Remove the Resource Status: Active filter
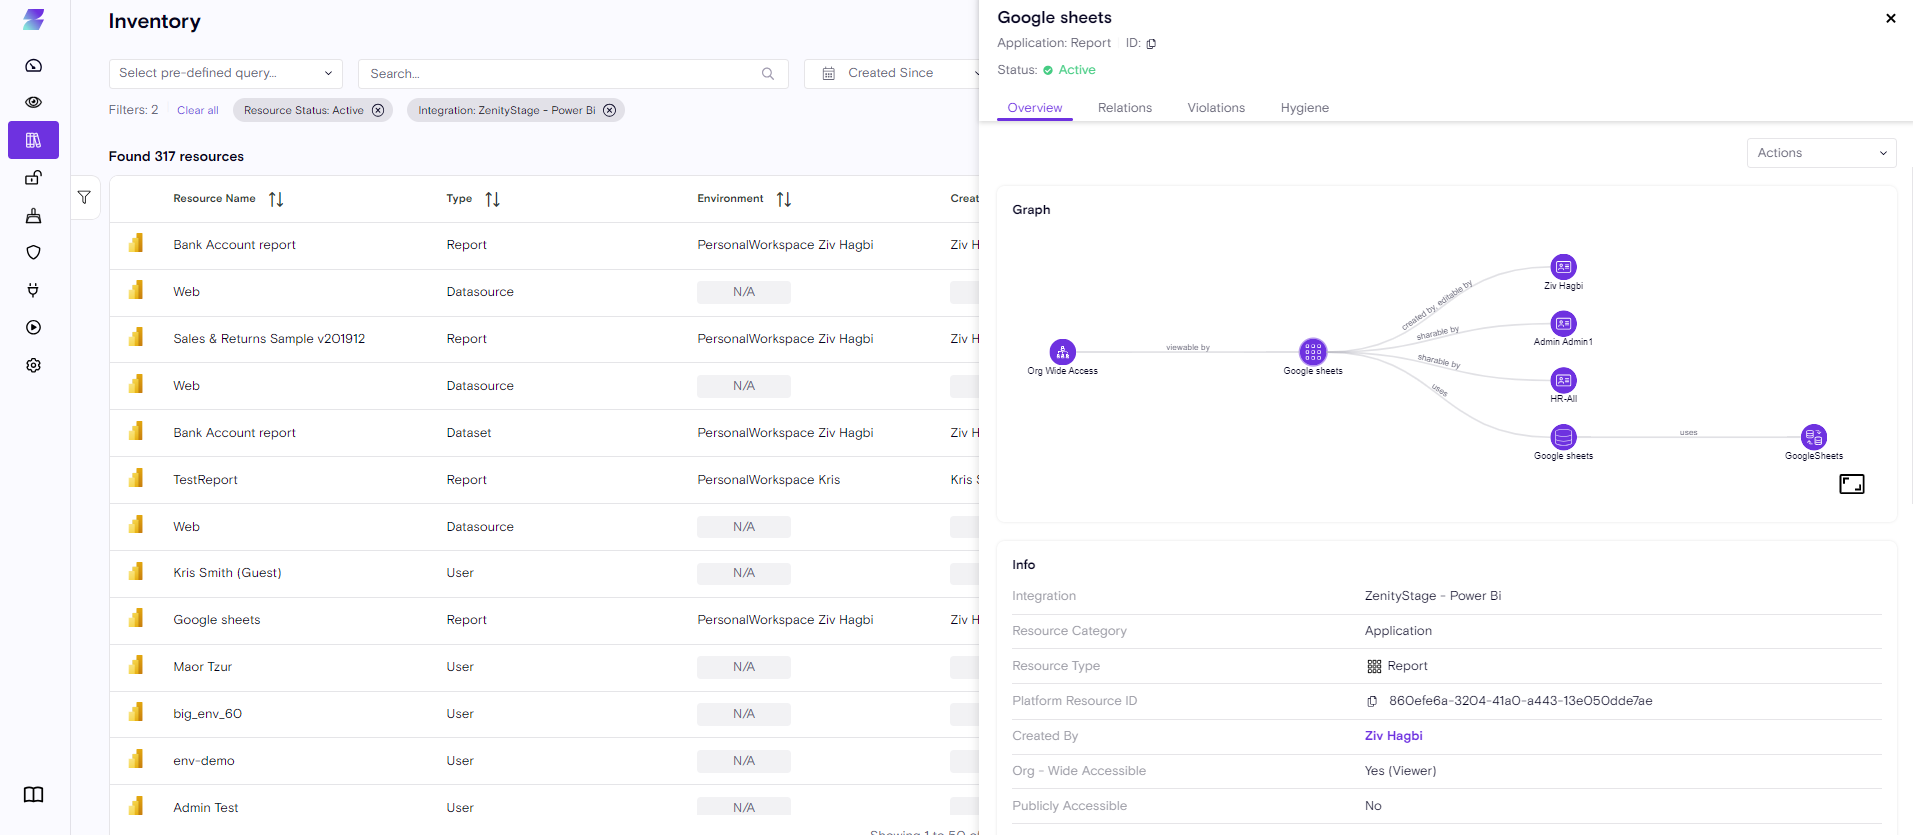This screenshot has width=1913, height=835. click(x=378, y=111)
